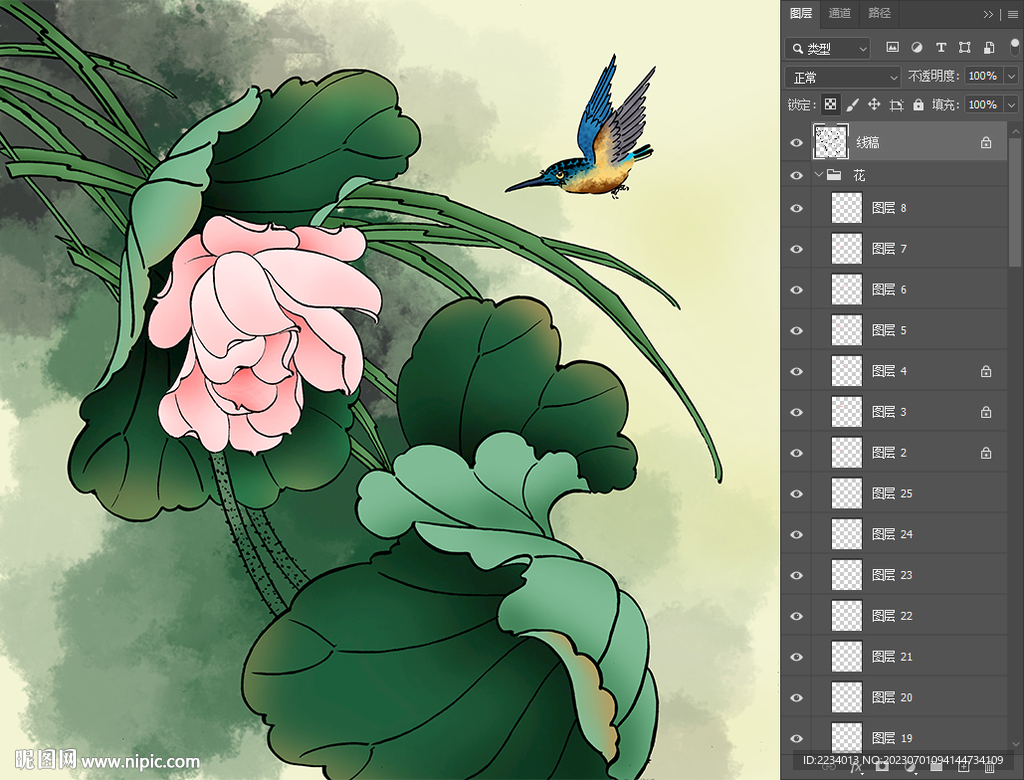Image resolution: width=1024 pixels, height=780 pixels.
Task: Switch to the 路径 tab
Action: coord(879,13)
